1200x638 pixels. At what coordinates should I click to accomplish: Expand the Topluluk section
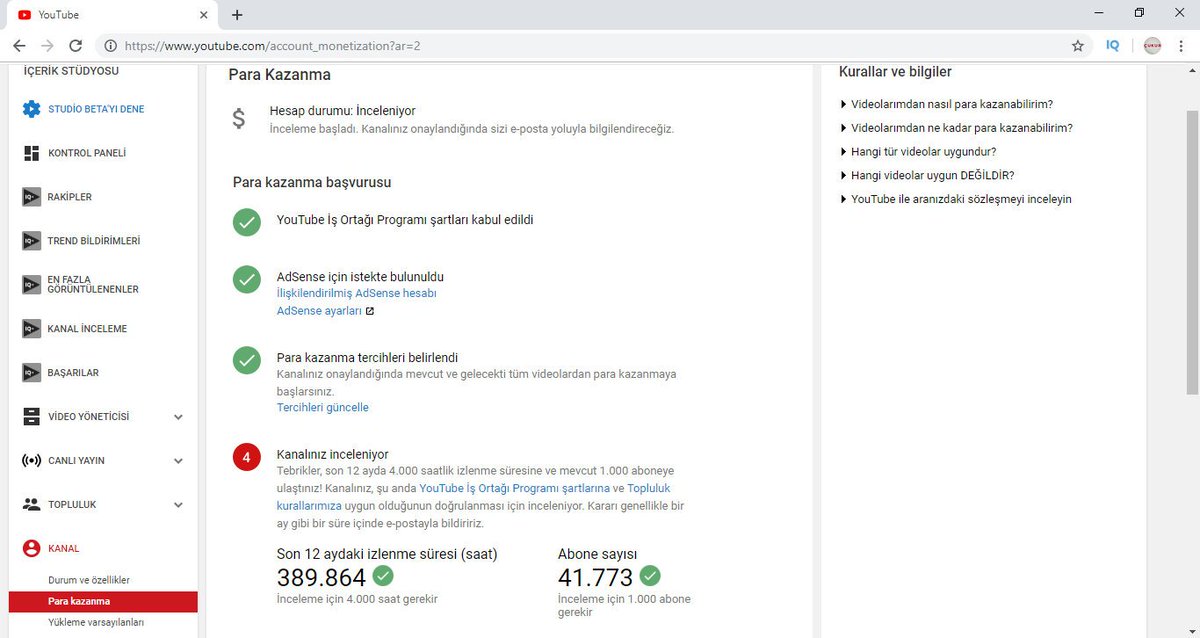[x=178, y=505]
